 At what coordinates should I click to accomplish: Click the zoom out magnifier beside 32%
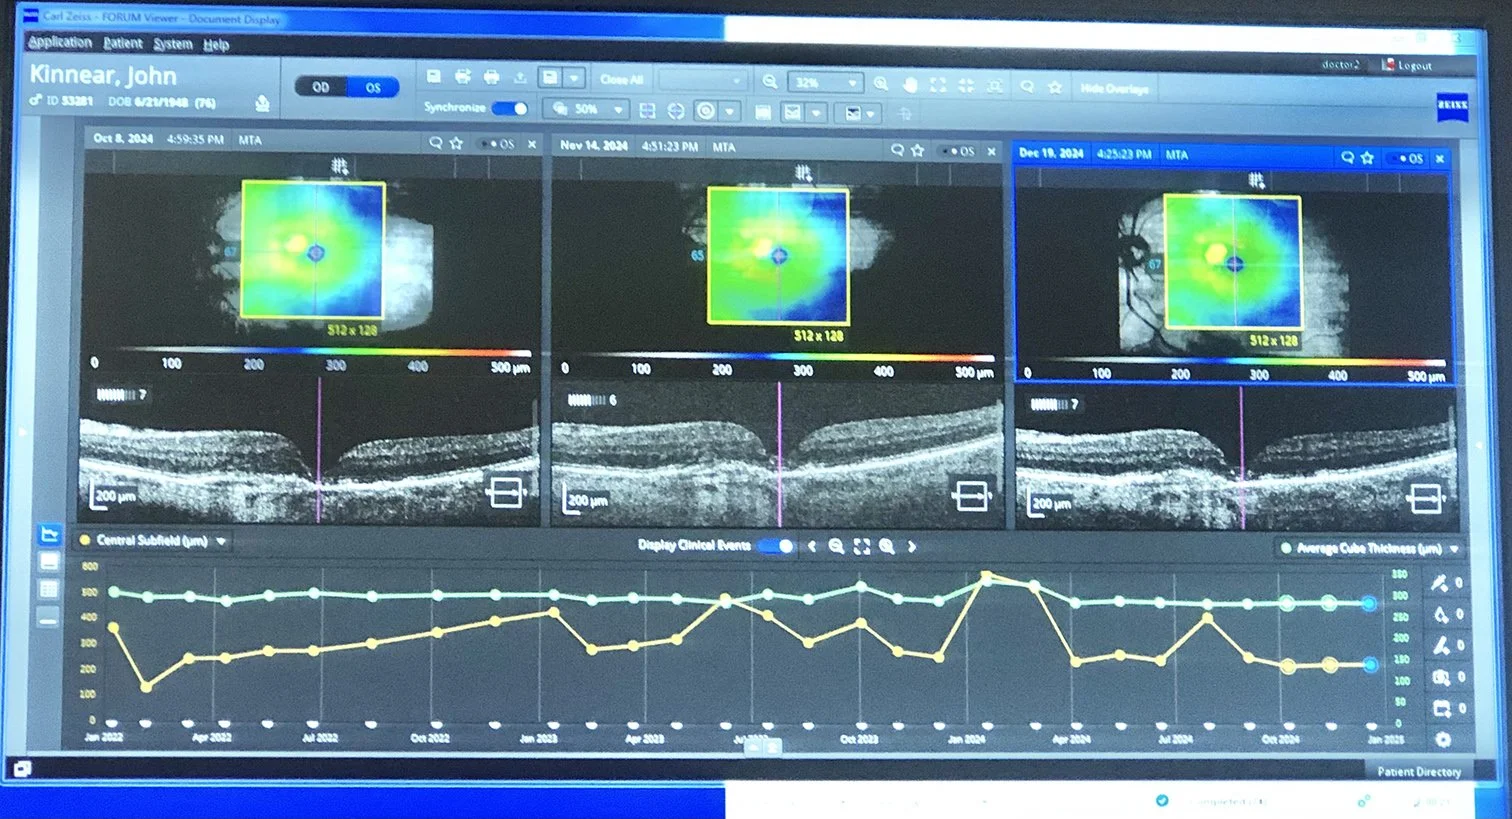pyautogui.click(x=769, y=82)
